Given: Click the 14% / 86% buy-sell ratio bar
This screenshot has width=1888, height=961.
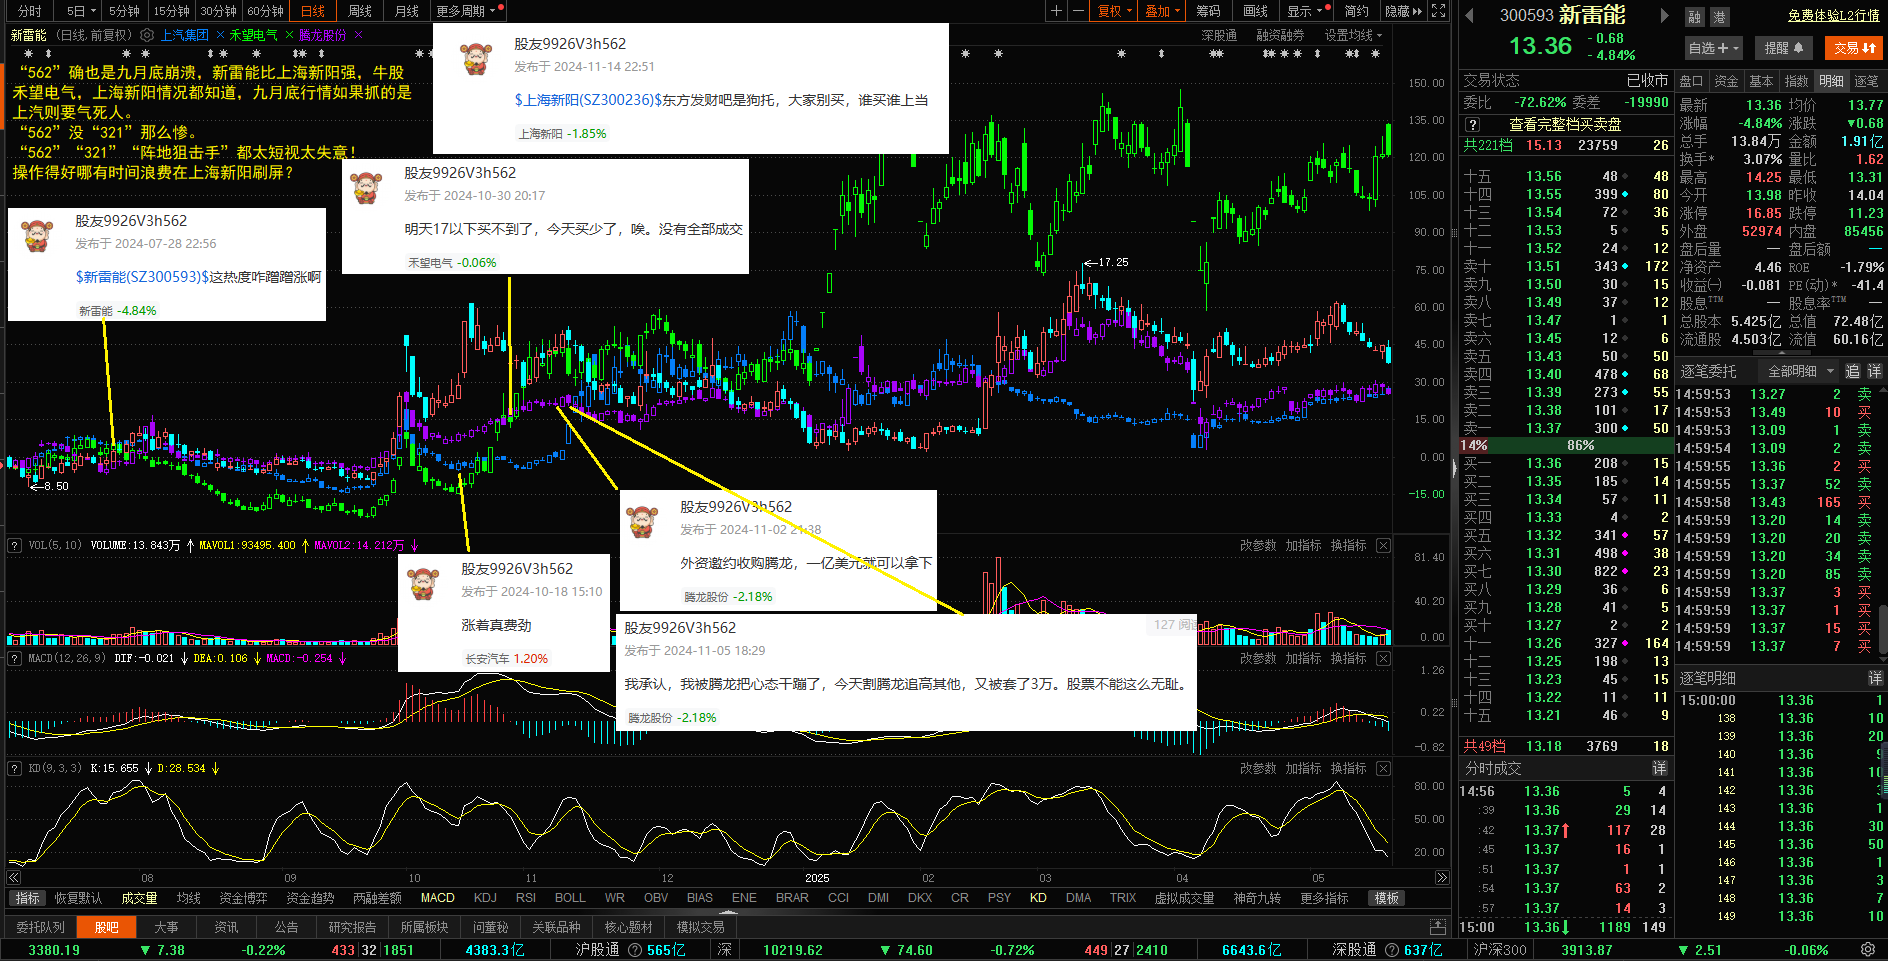Looking at the screenshot, I should pyautogui.click(x=1565, y=445).
